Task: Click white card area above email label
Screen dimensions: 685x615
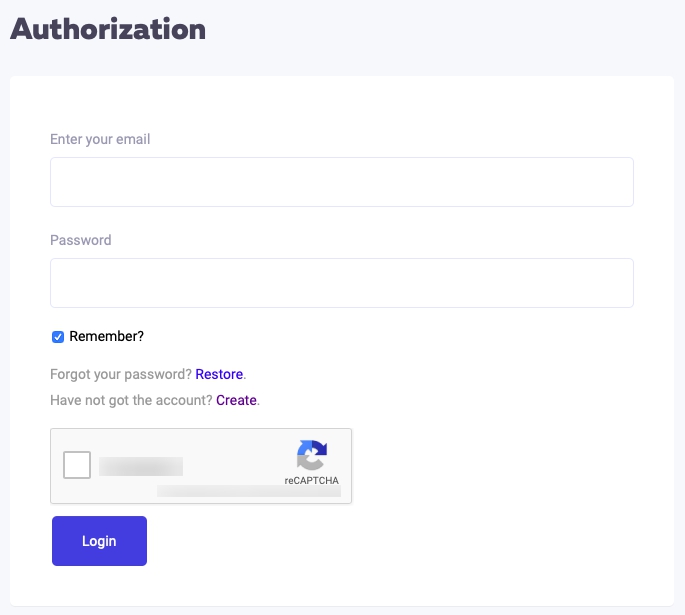Action: pos(342,105)
